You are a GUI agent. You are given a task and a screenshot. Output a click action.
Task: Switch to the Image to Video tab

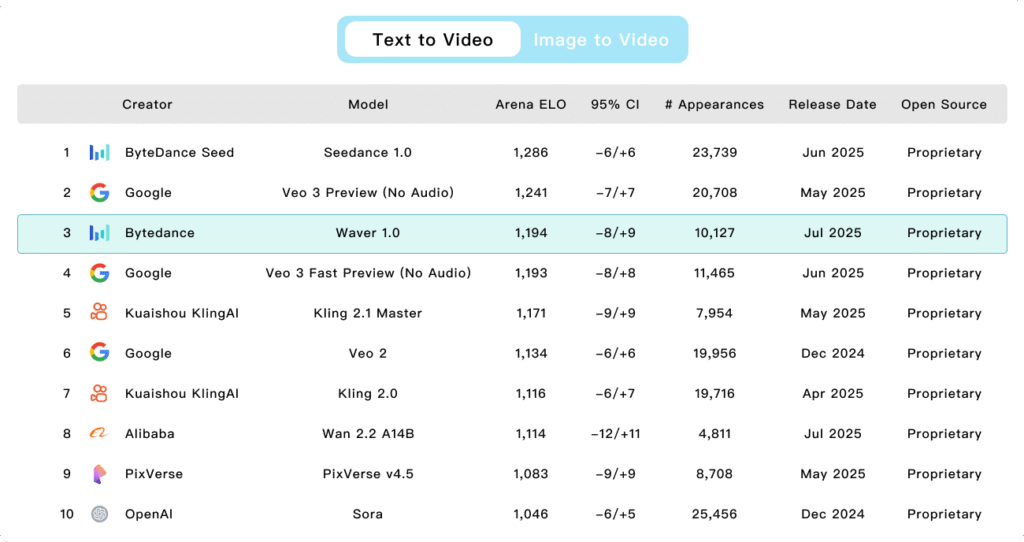pos(601,40)
